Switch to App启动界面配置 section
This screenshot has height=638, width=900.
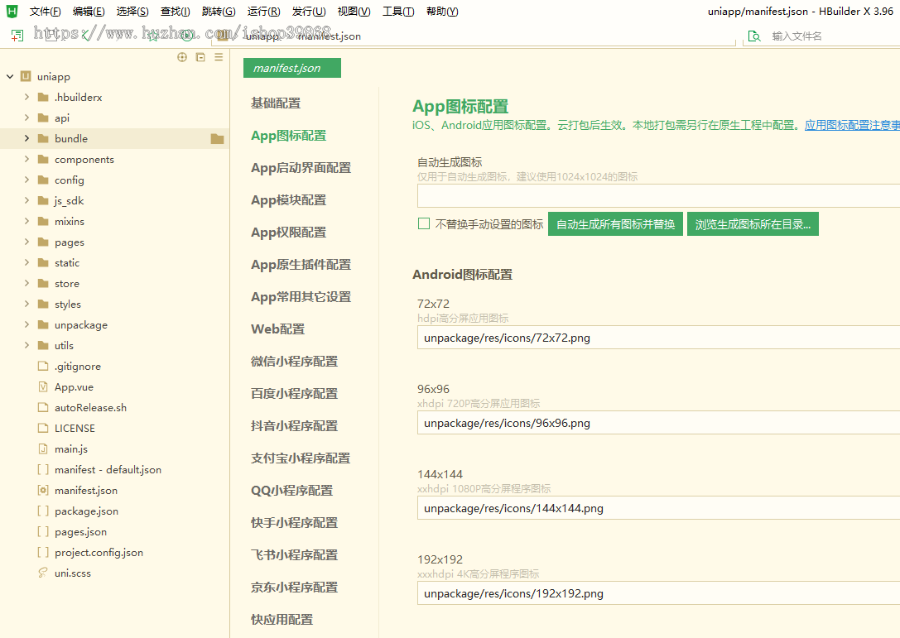[x=301, y=168]
